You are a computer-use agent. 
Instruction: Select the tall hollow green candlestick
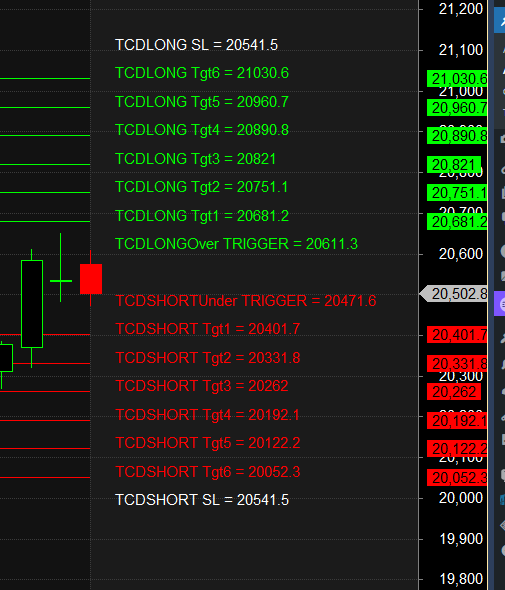tap(32, 304)
